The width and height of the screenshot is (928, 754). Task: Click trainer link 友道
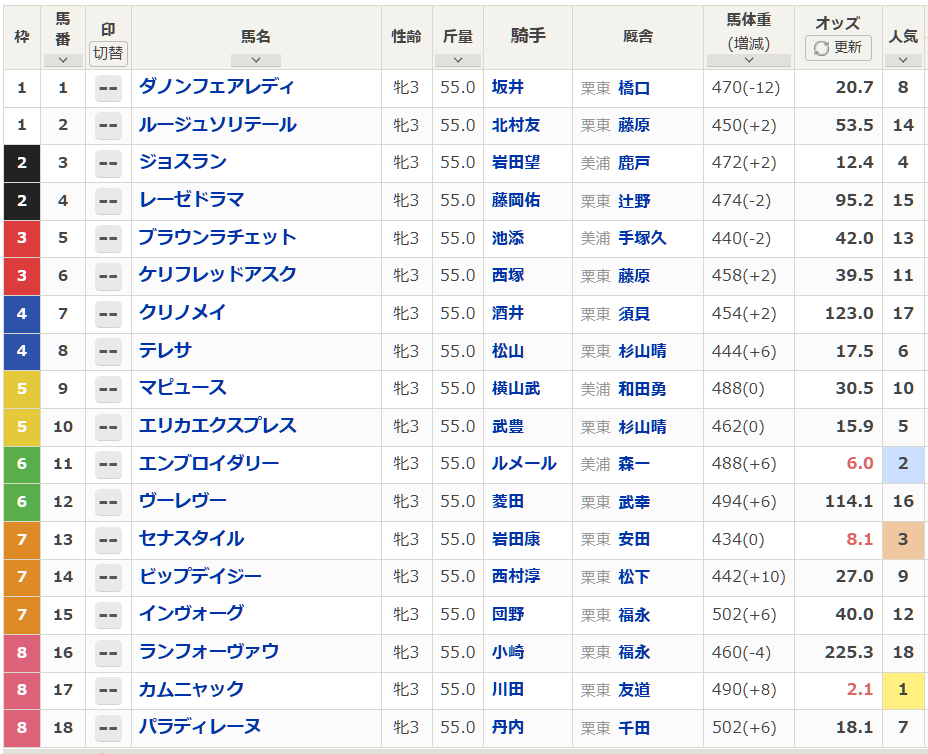[x=634, y=690]
